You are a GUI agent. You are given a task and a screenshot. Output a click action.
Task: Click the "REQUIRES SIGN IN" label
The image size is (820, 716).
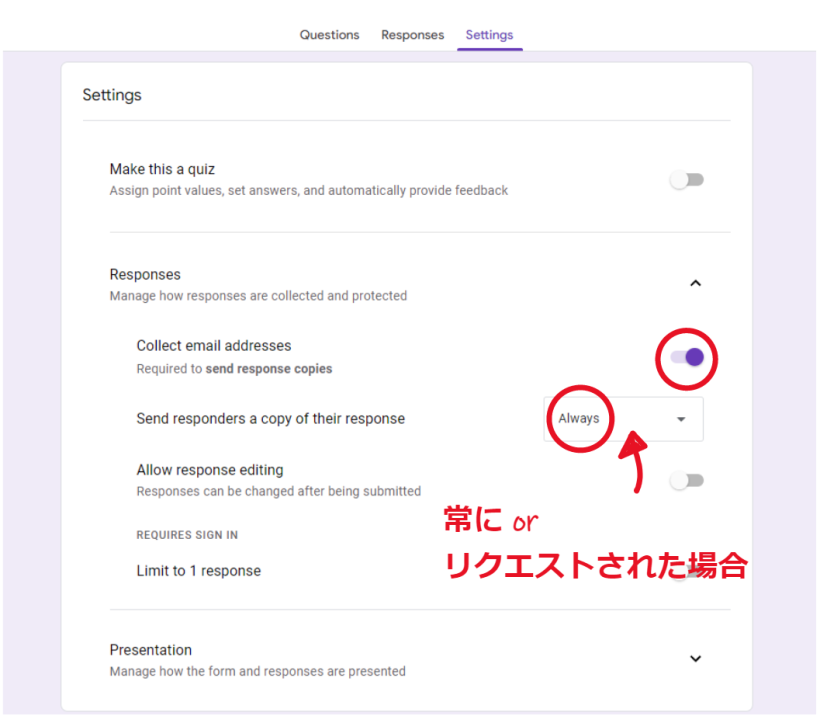click(x=187, y=535)
